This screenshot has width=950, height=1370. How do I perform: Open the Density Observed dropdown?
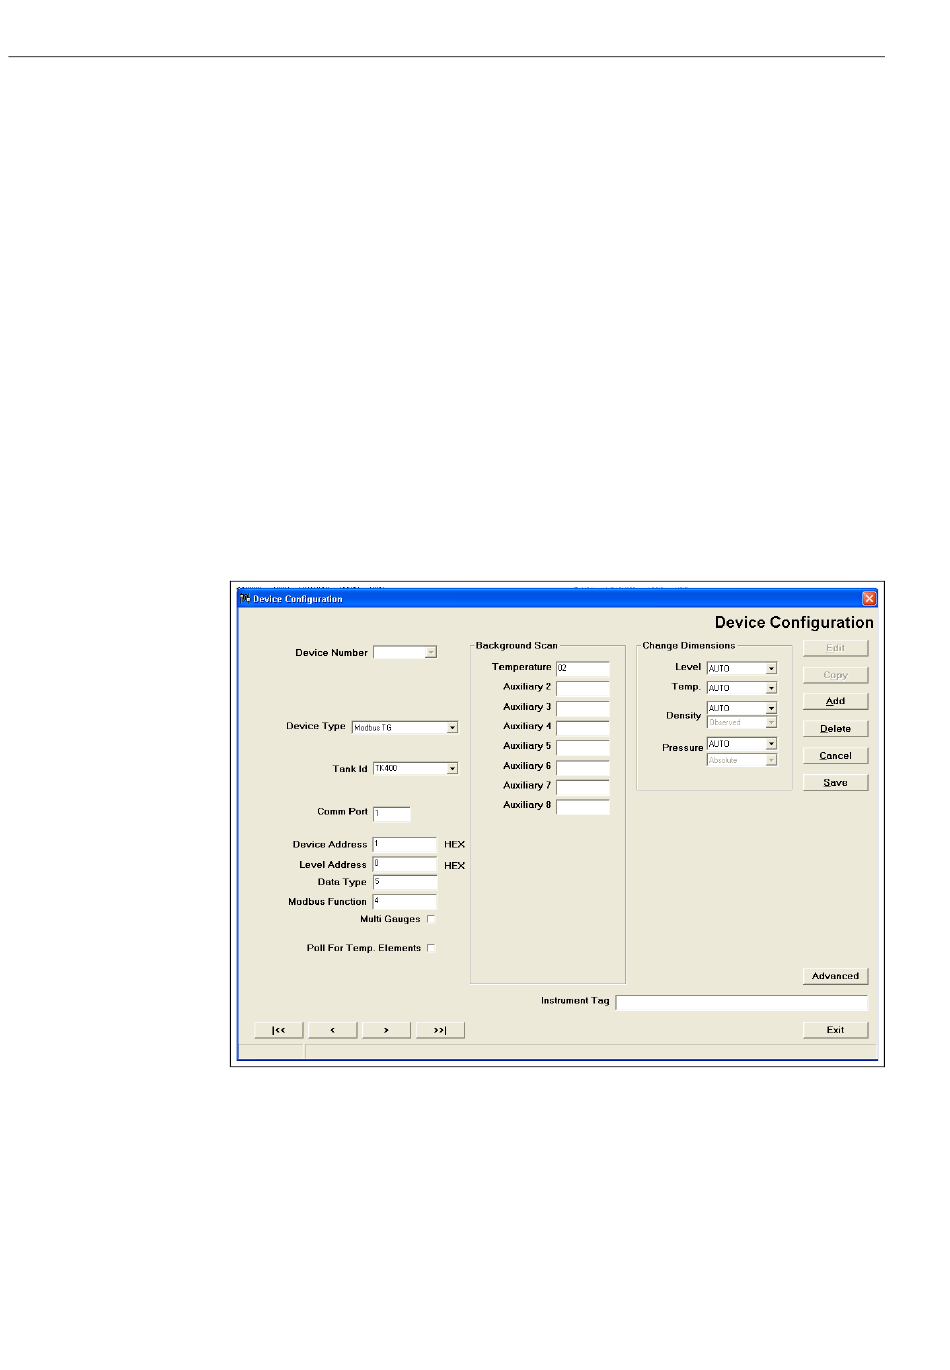[771, 722]
